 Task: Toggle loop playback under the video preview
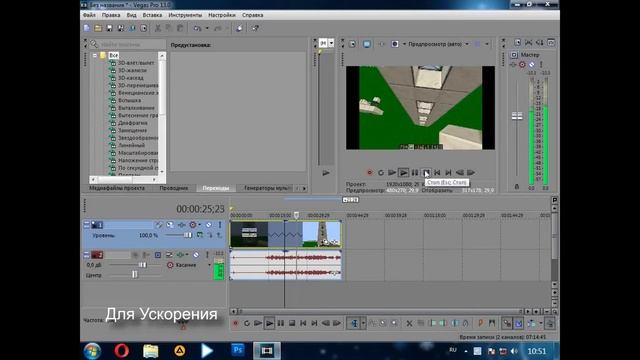(380, 173)
